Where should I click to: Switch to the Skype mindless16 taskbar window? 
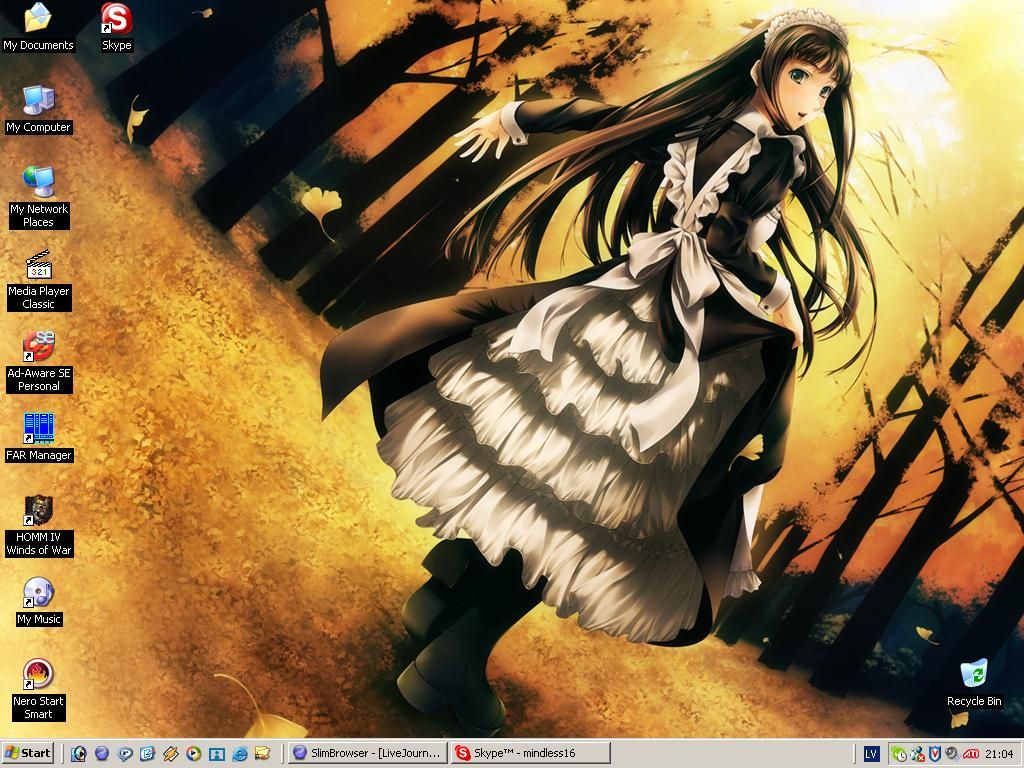click(x=530, y=753)
